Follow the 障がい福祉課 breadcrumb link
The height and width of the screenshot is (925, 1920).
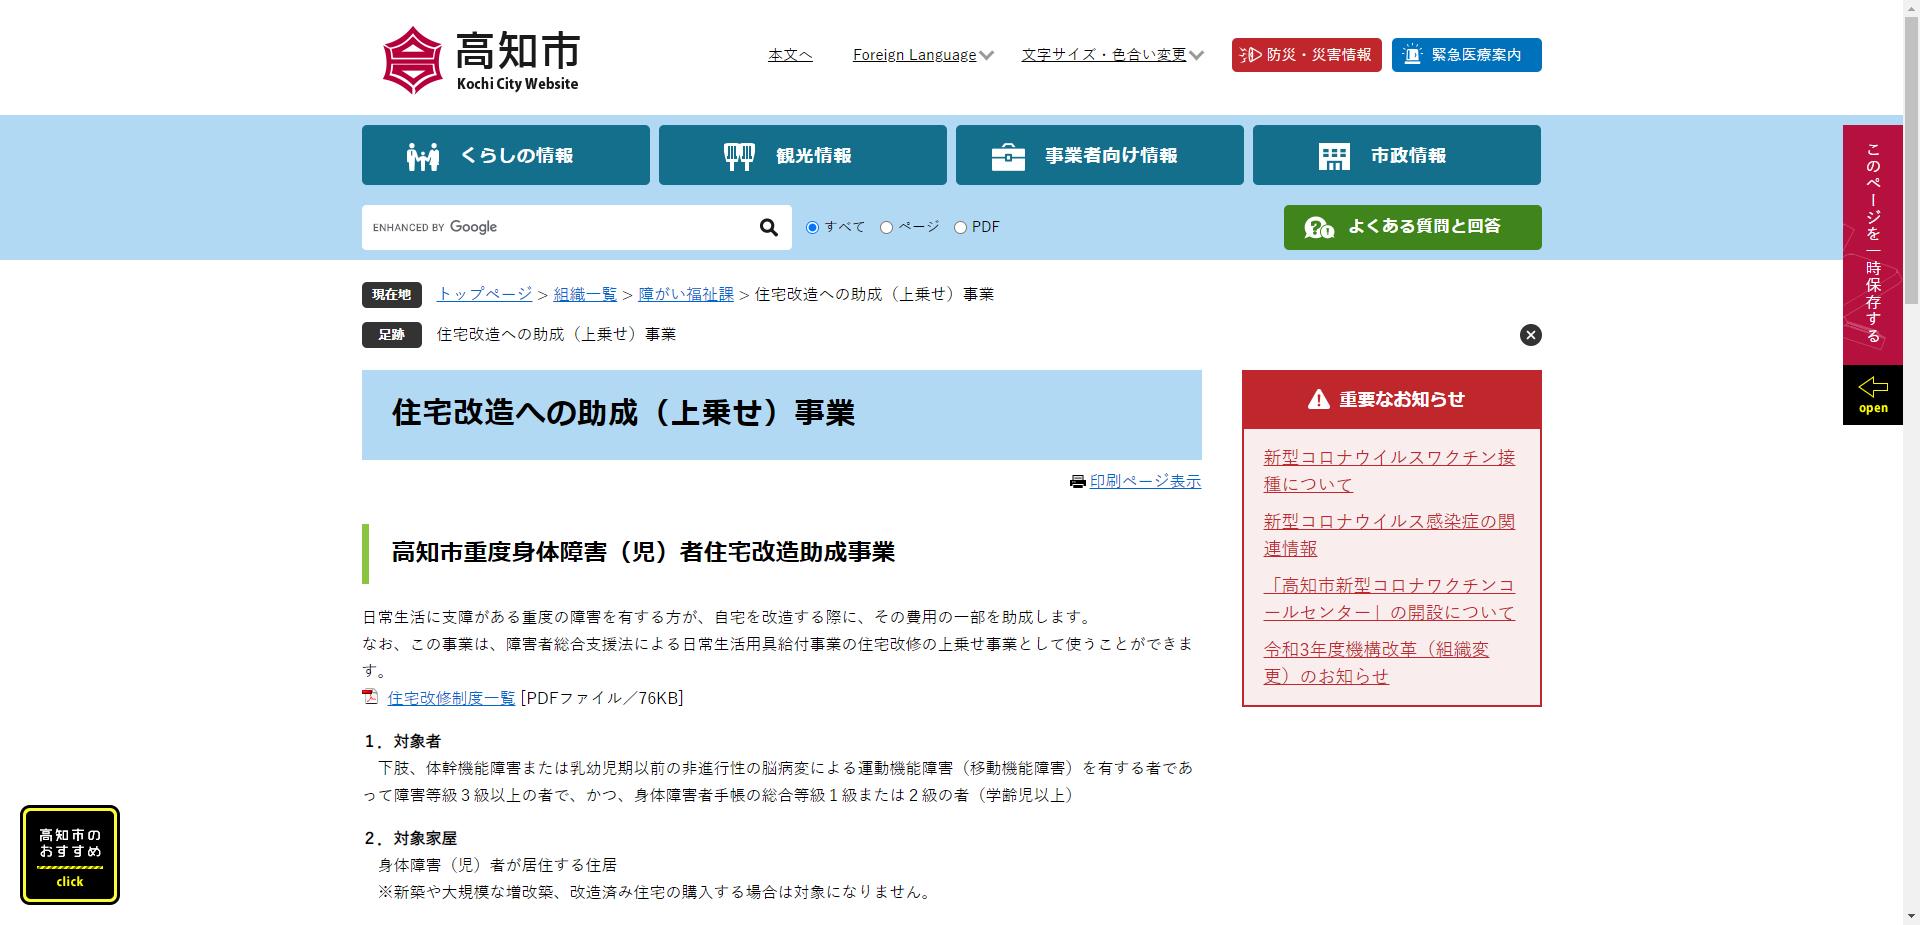point(685,294)
